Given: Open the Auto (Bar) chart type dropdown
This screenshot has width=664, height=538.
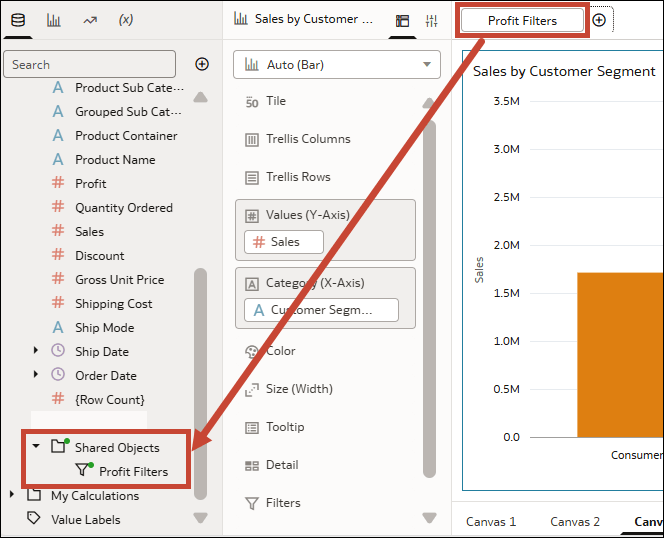Looking at the screenshot, I should pyautogui.click(x=337, y=65).
